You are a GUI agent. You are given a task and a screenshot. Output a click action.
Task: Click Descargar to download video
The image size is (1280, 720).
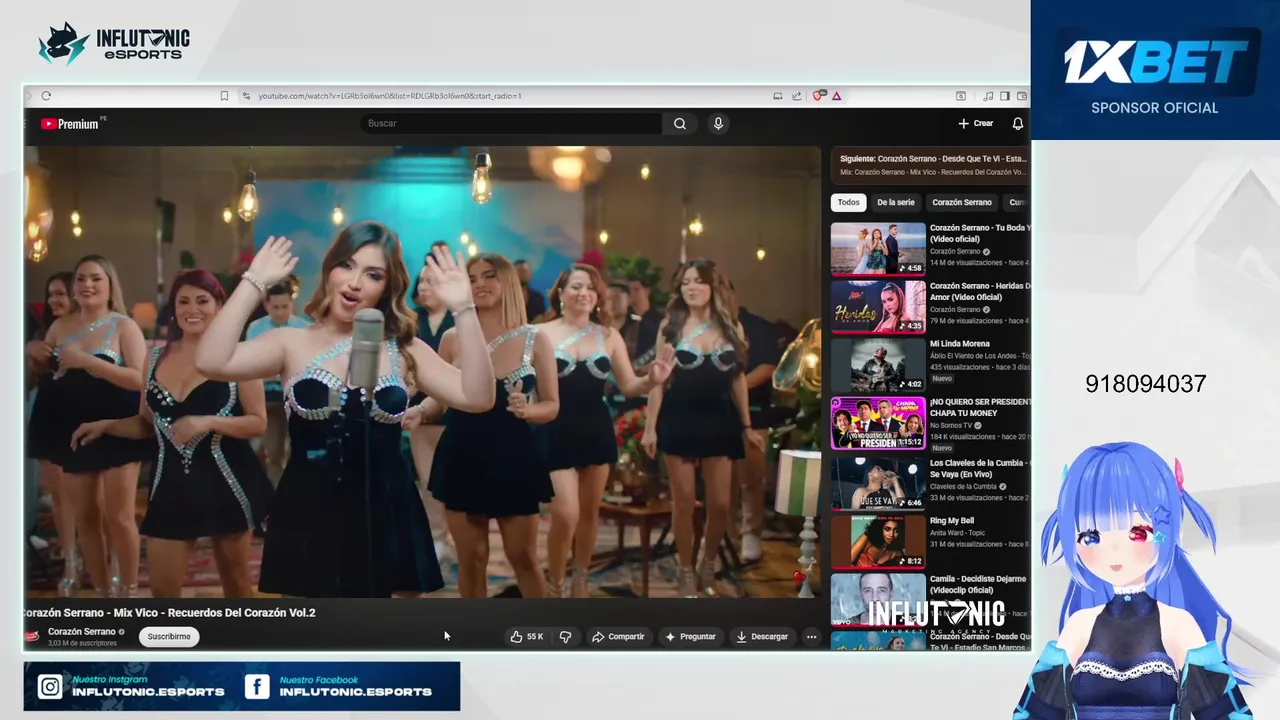762,636
